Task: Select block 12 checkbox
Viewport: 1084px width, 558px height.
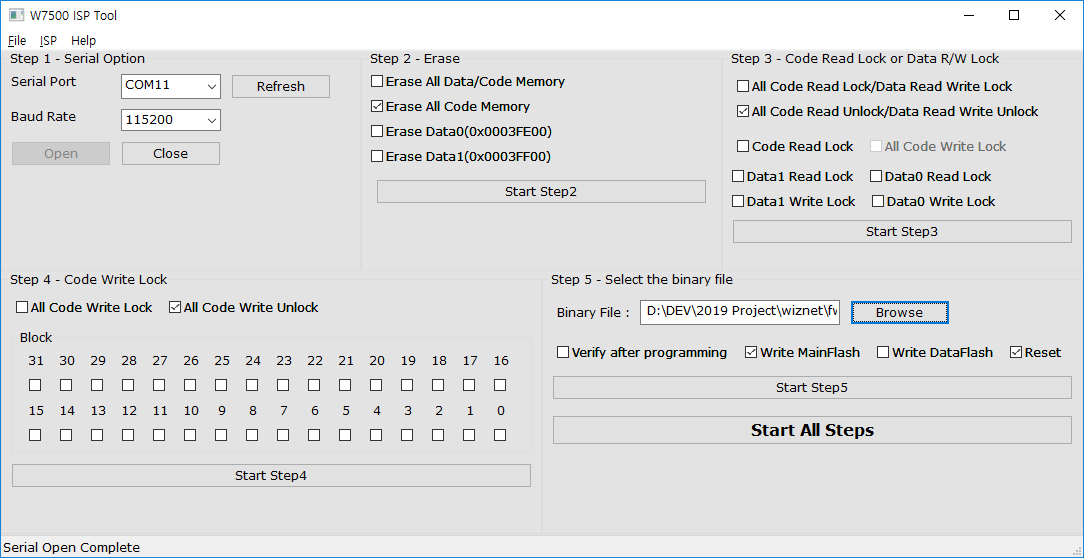Action: pos(128,436)
